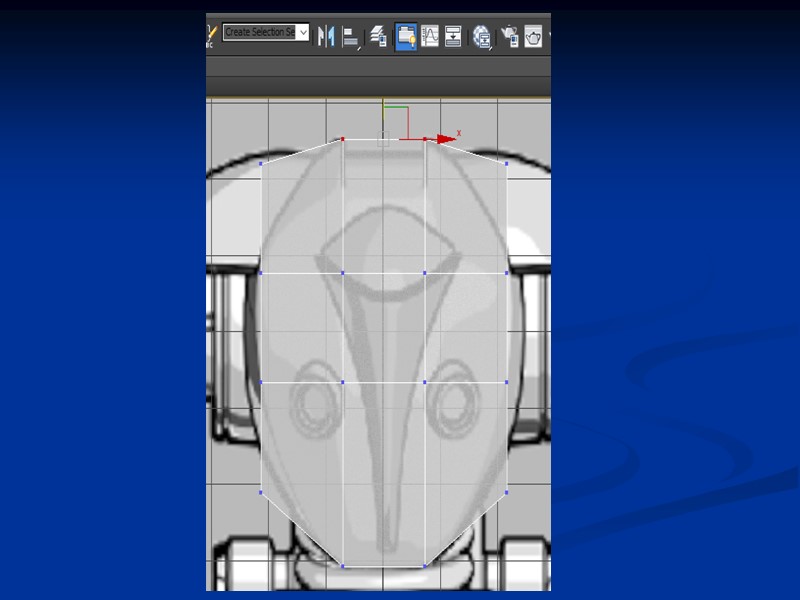800x600 pixels.
Task: Open the Curve Editor
Action: (430, 36)
